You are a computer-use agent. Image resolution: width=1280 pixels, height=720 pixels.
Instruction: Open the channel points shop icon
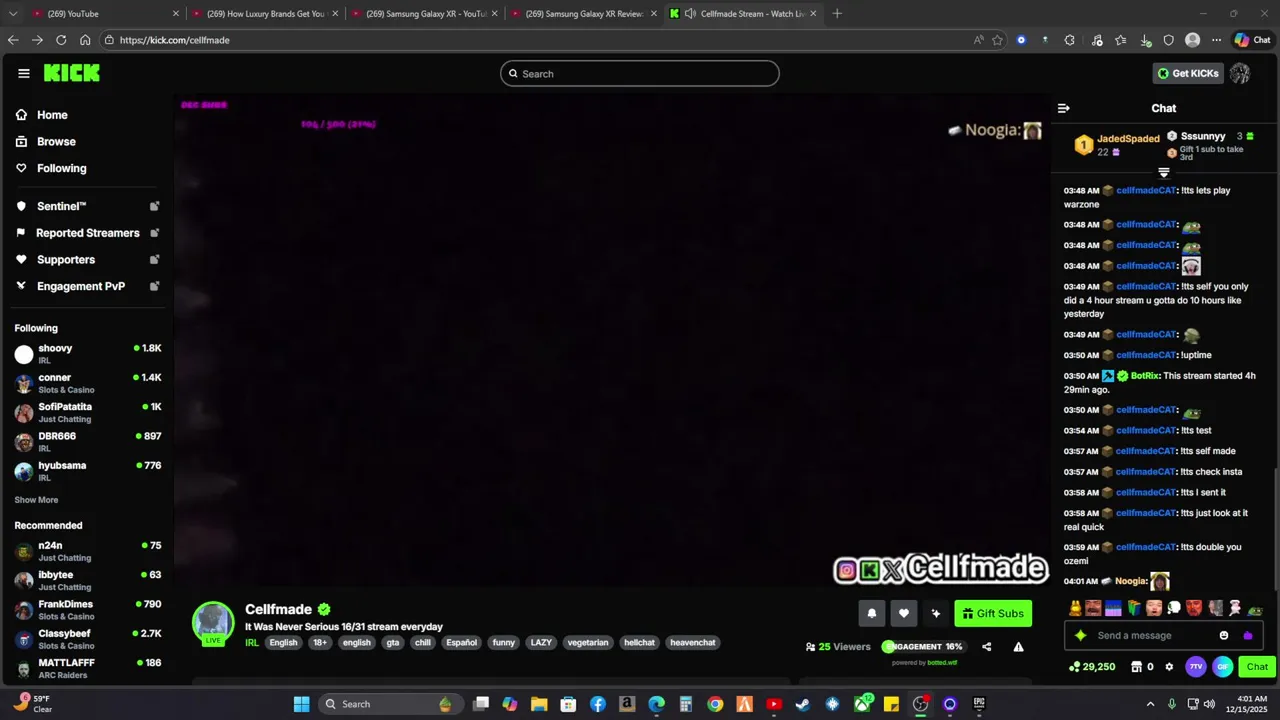(1136, 667)
